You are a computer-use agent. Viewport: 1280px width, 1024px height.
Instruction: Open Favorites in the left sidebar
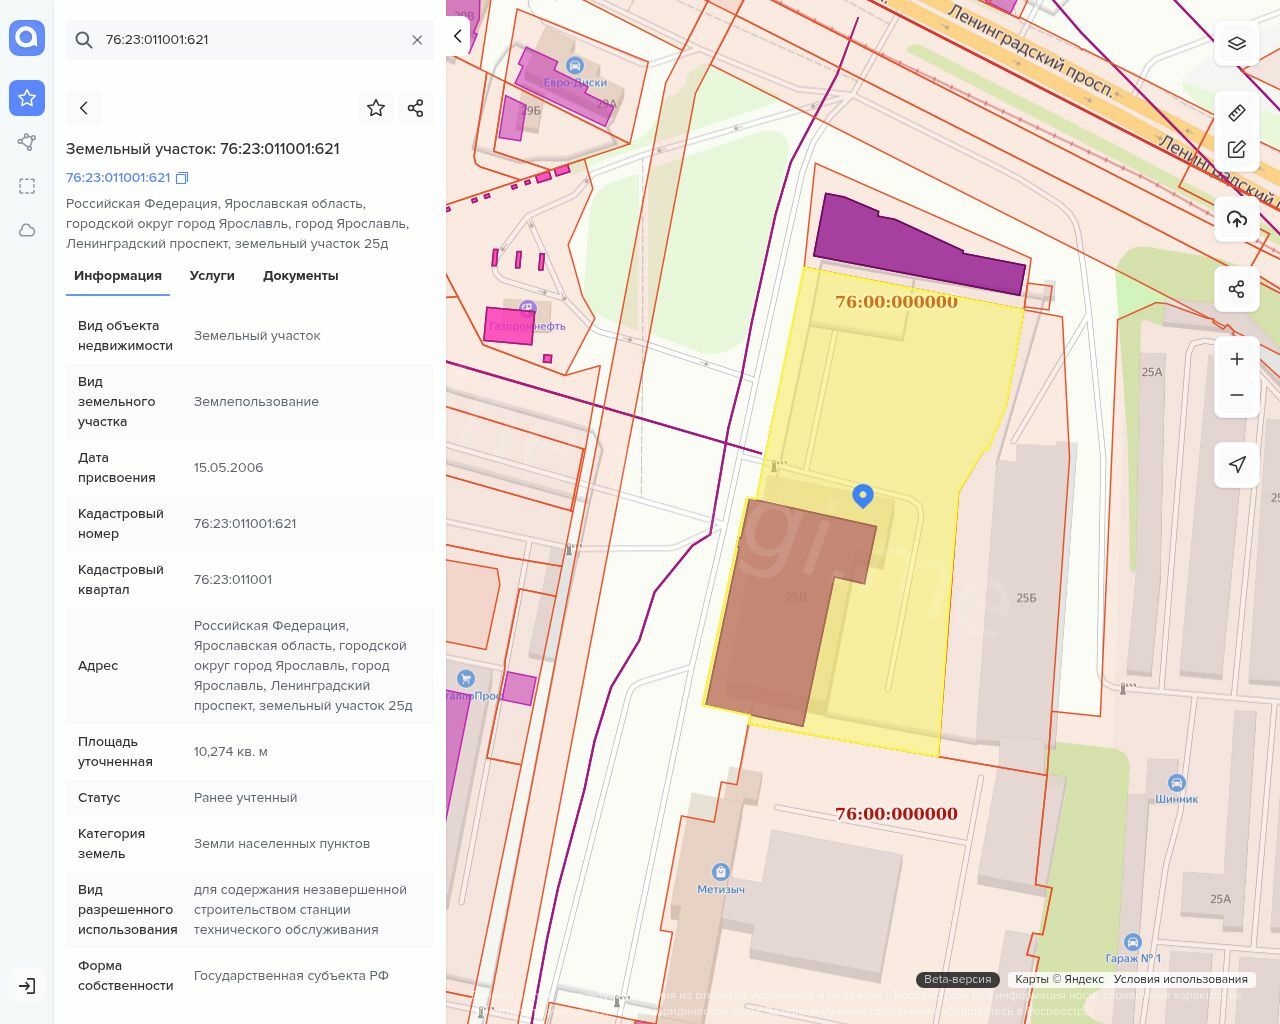[x=27, y=98]
